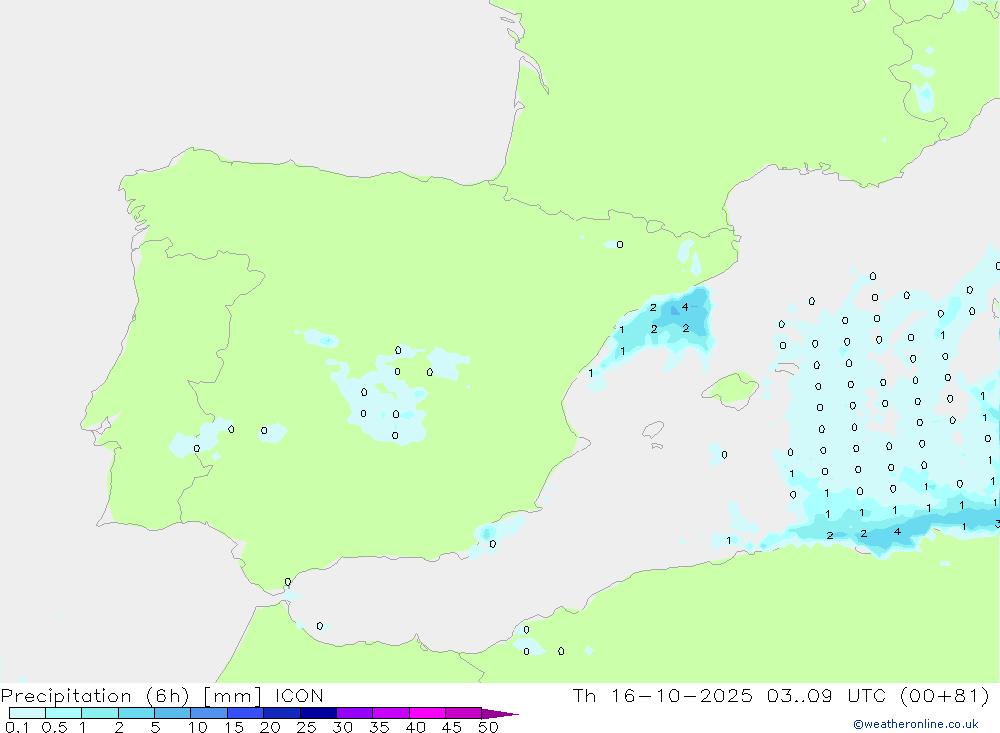Click the '4' value off the Catalan coast

[685, 307]
